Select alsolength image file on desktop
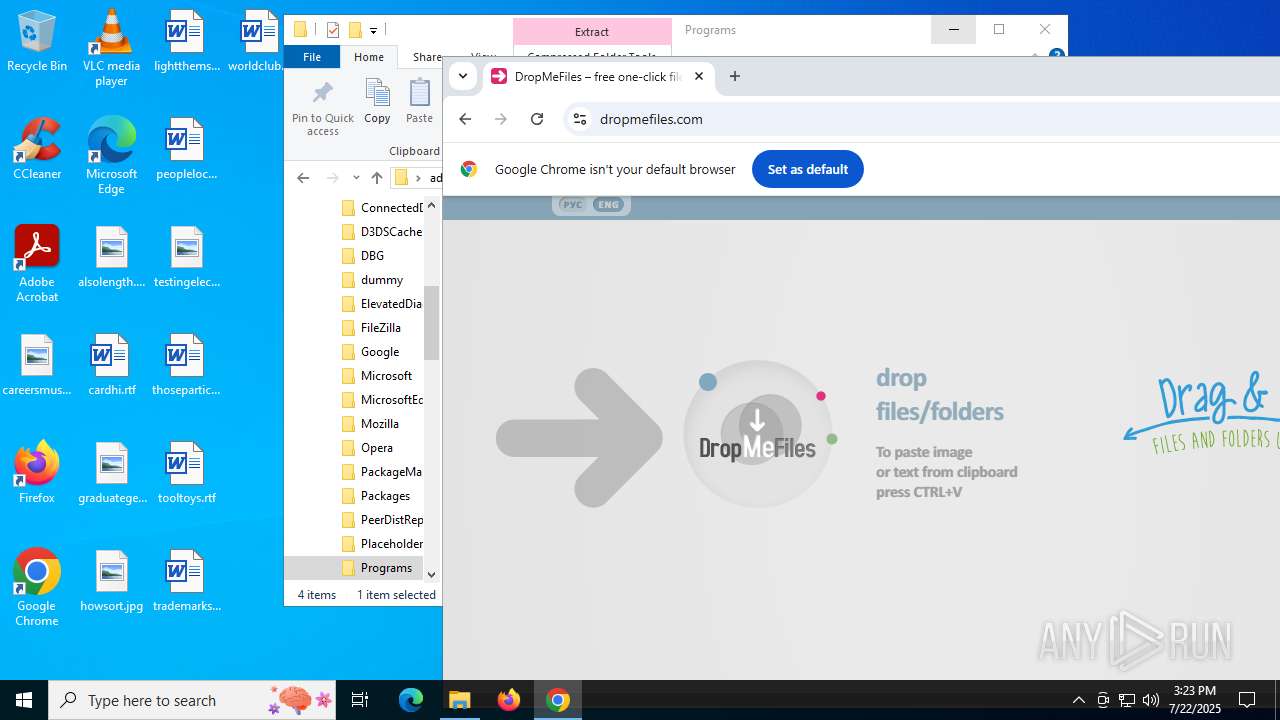This screenshot has height=720, width=1280. (x=111, y=257)
